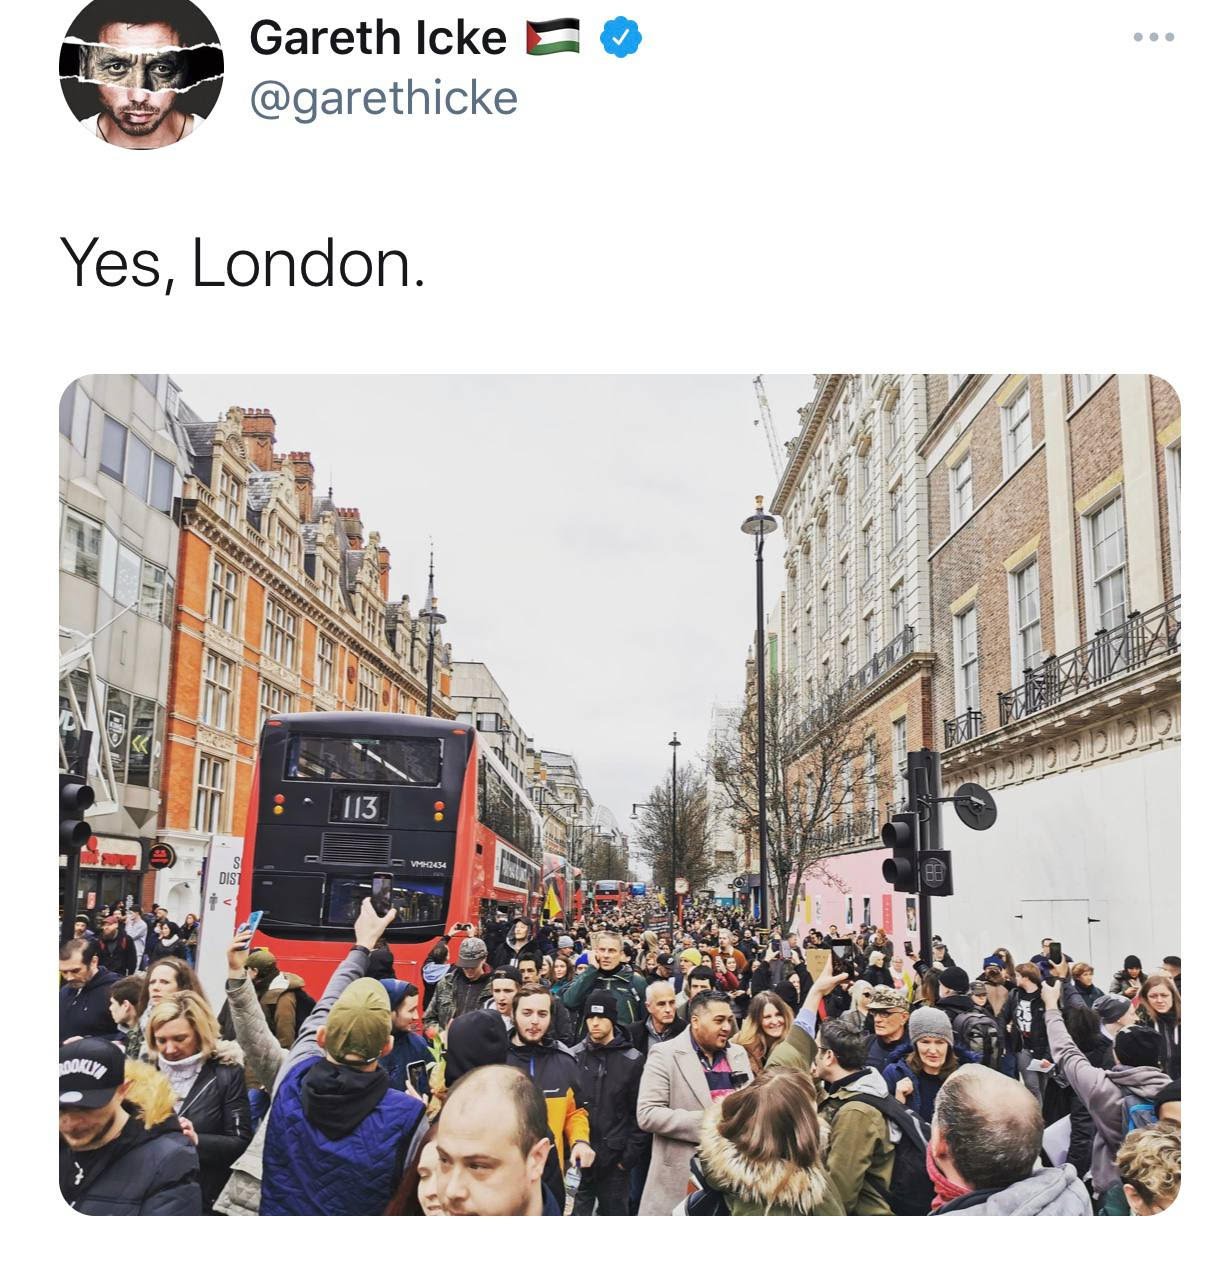The height and width of the screenshot is (1277, 1211).
Task: Click the left-side traffic signal in photo
Action: tap(75, 816)
